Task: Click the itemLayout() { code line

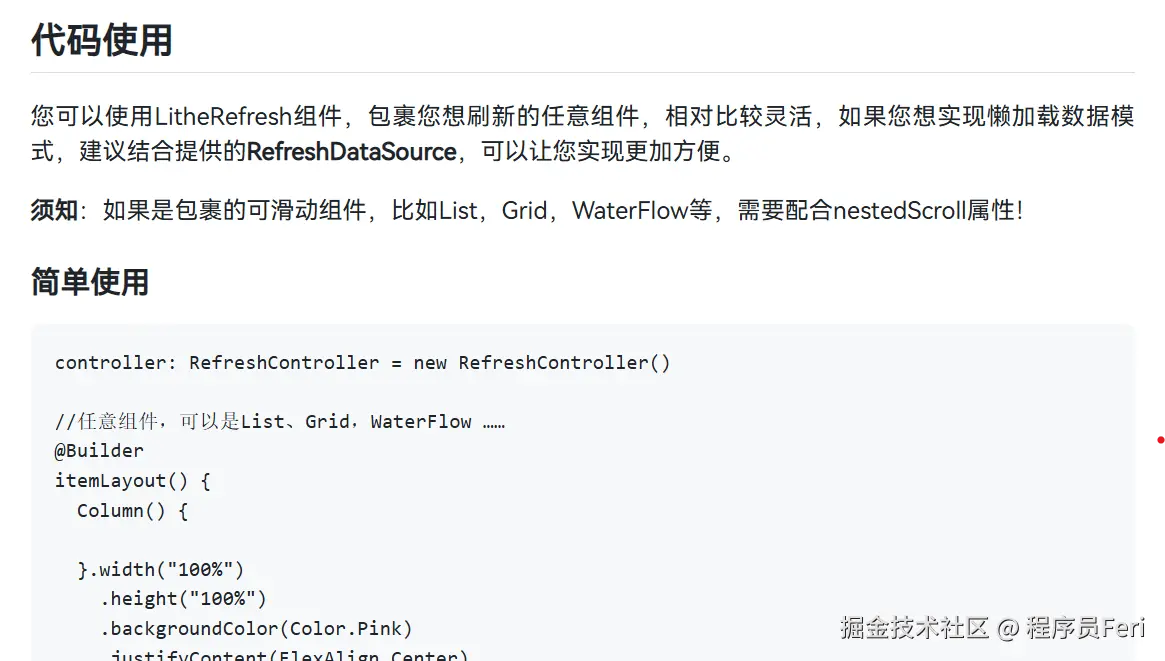Action: 133,481
